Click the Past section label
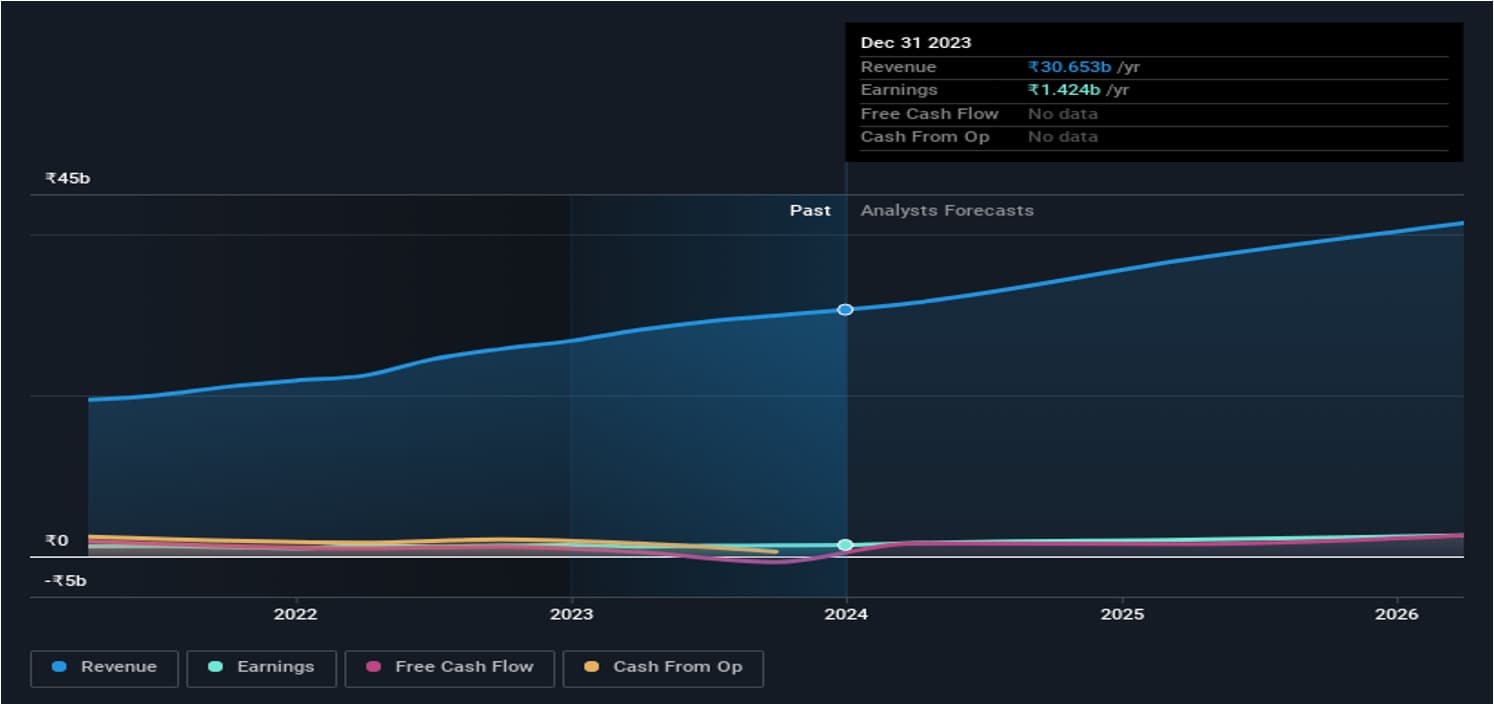1494x704 pixels. click(810, 211)
